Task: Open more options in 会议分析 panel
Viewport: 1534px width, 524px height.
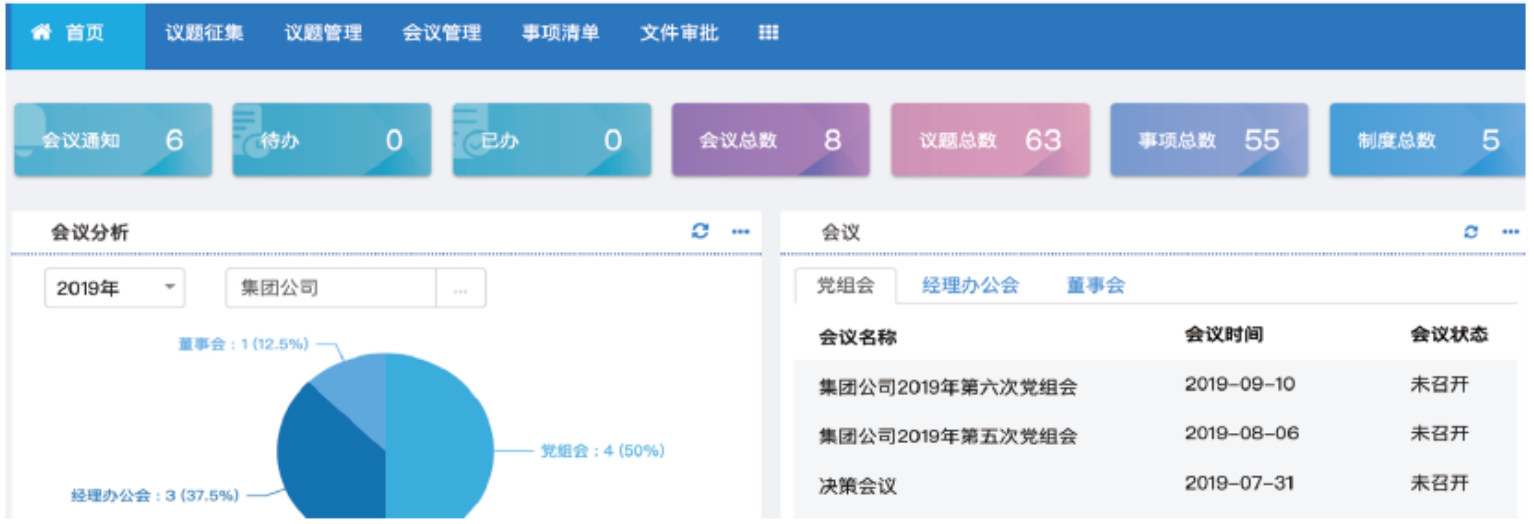Action: point(740,232)
